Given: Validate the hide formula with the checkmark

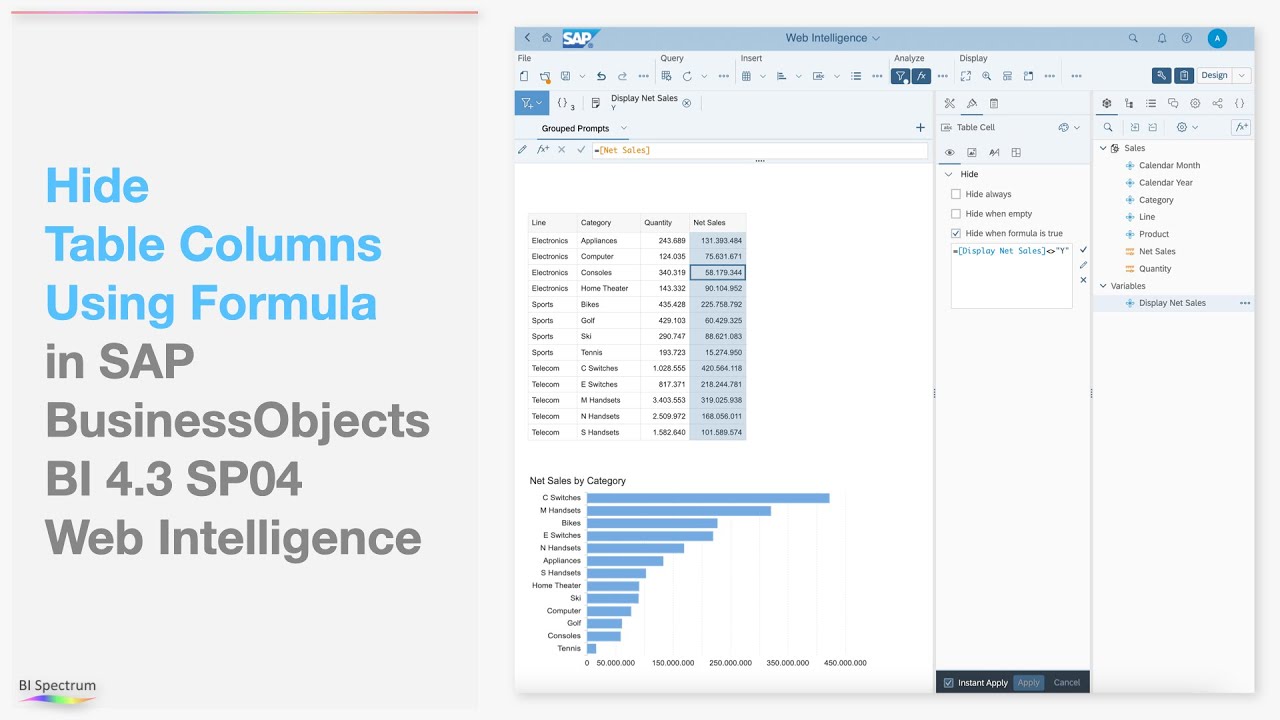Looking at the screenshot, I should 1083,250.
